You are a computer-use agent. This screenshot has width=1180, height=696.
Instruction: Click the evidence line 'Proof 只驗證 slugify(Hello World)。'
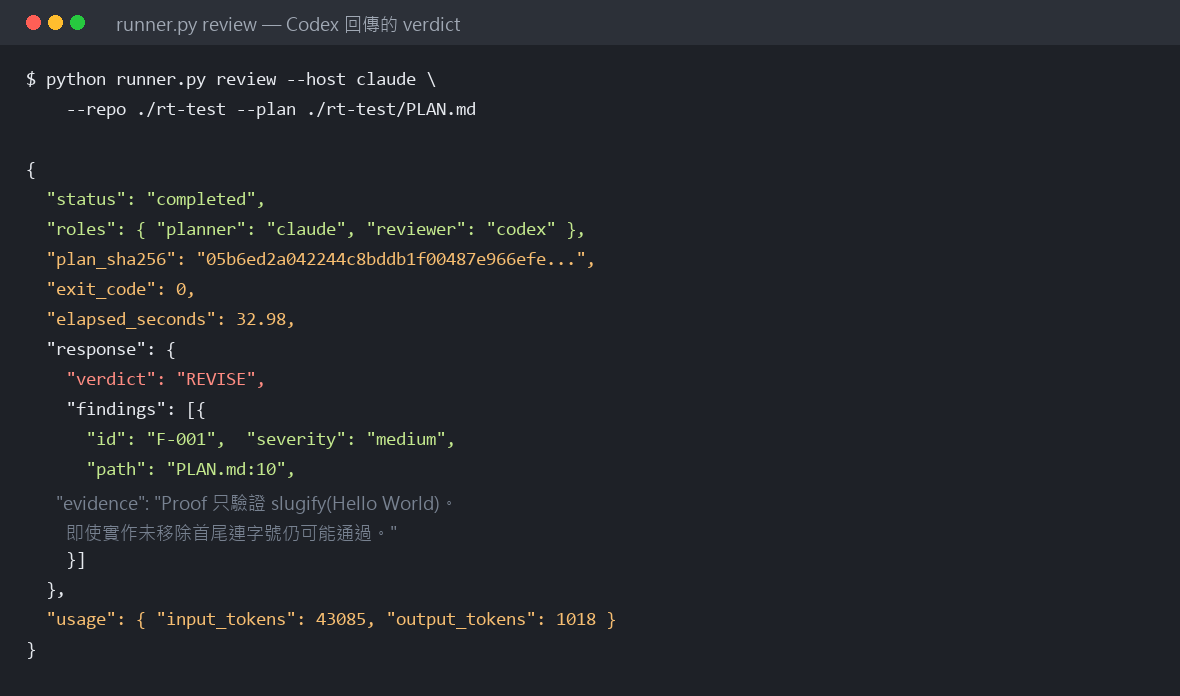point(255,503)
